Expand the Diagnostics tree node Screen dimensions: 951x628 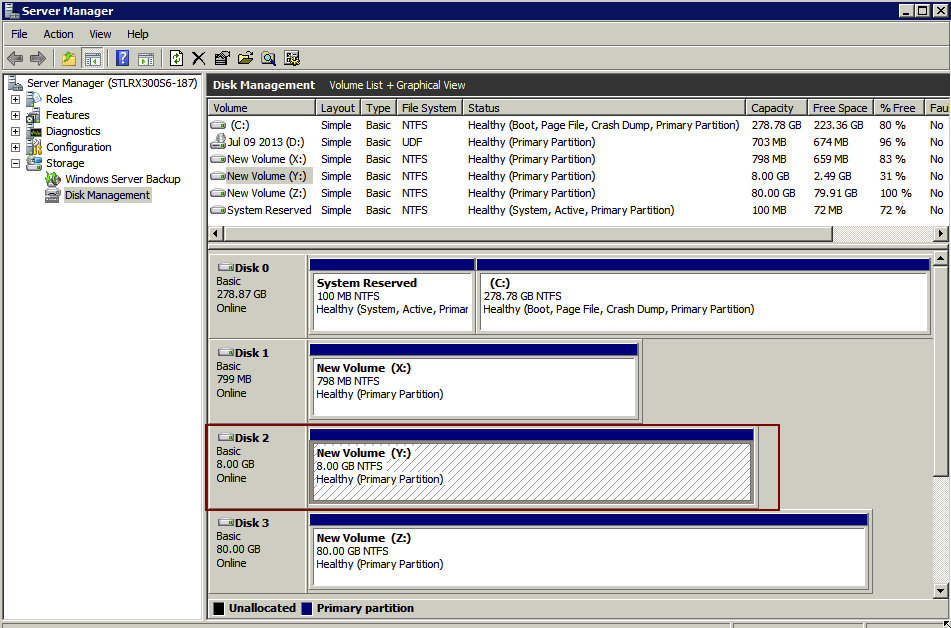(x=15, y=131)
